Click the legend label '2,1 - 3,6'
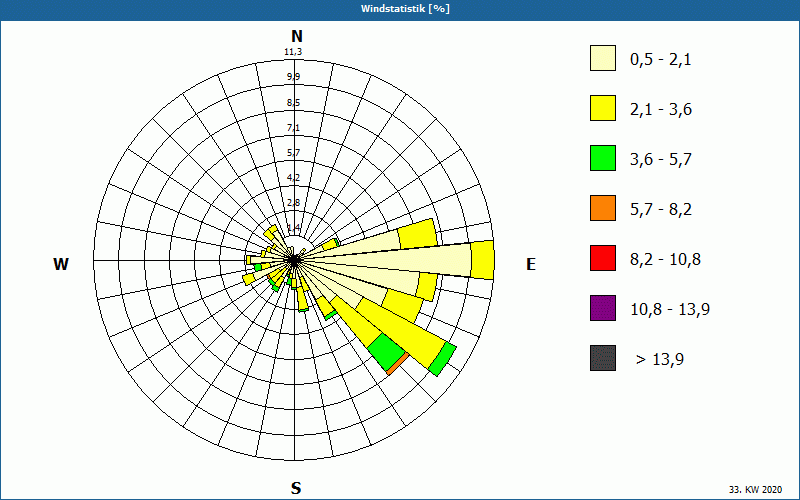The height and width of the screenshot is (500, 800). point(661,110)
